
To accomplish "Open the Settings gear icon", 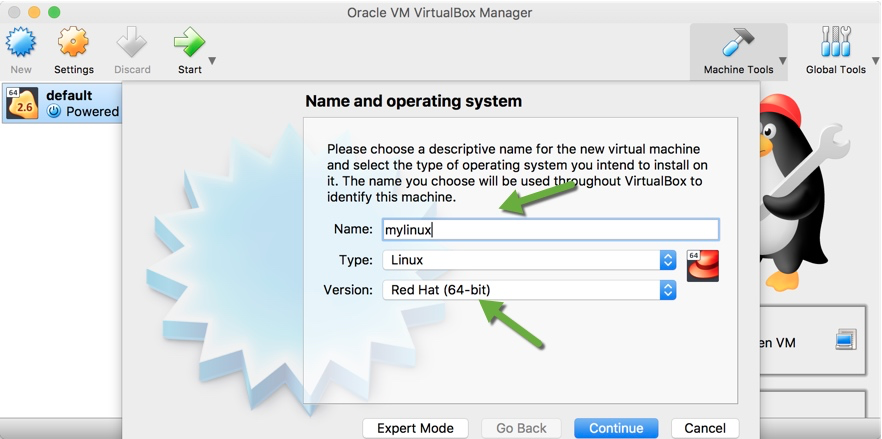I will click(73, 43).
